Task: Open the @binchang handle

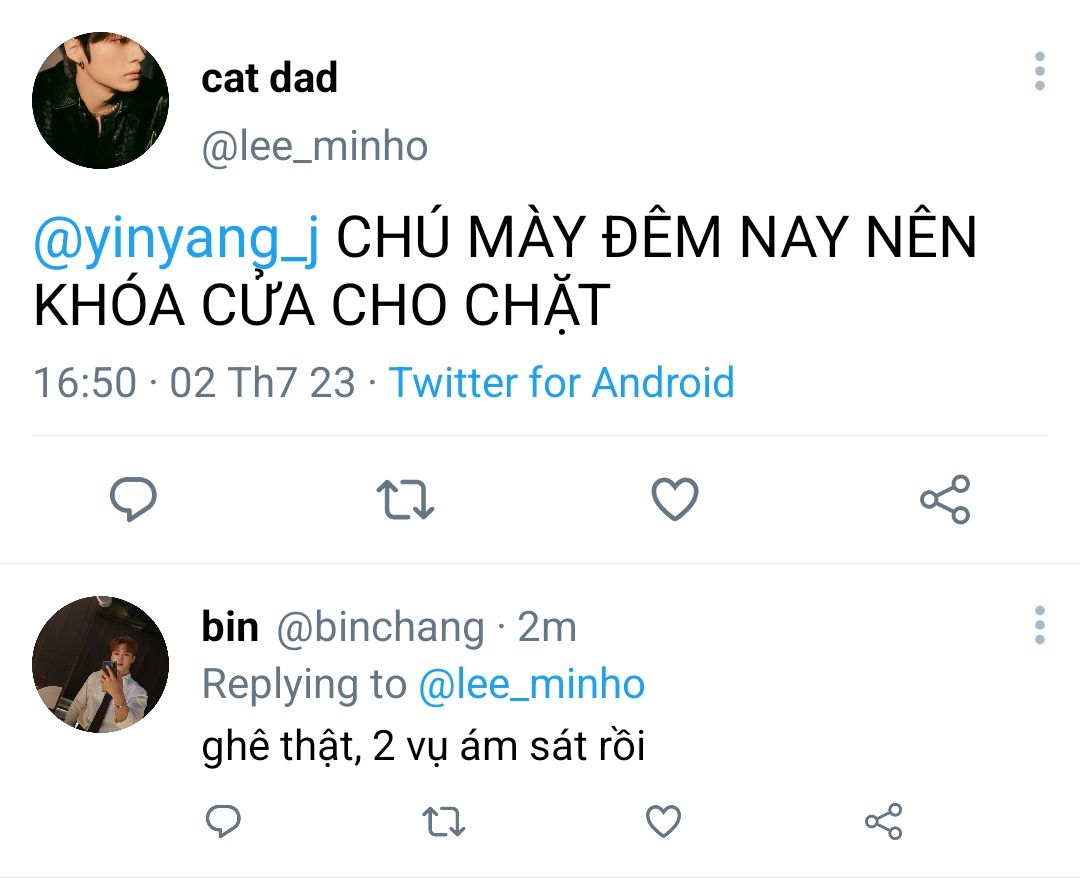Action: point(379,627)
